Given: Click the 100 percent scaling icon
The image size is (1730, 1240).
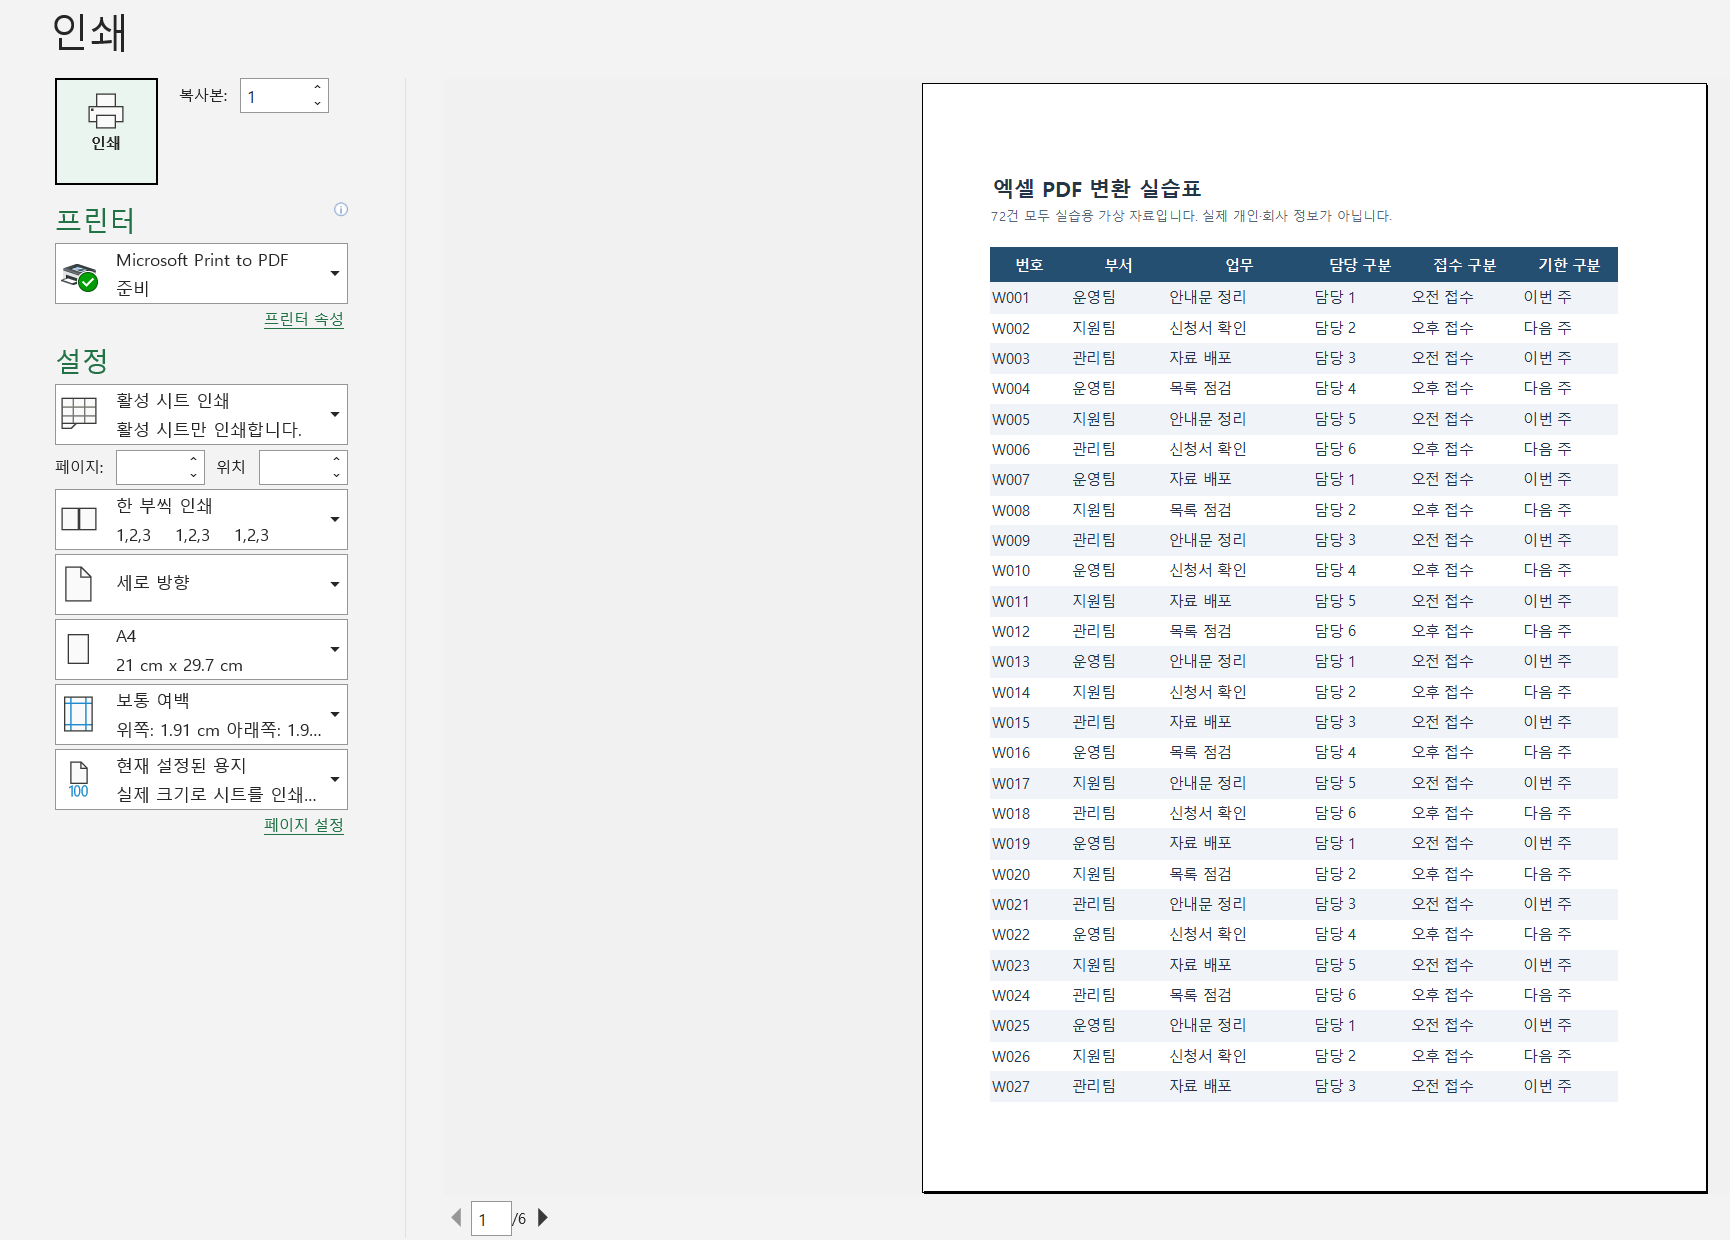Looking at the screenshot, I should tap(78, 780).
